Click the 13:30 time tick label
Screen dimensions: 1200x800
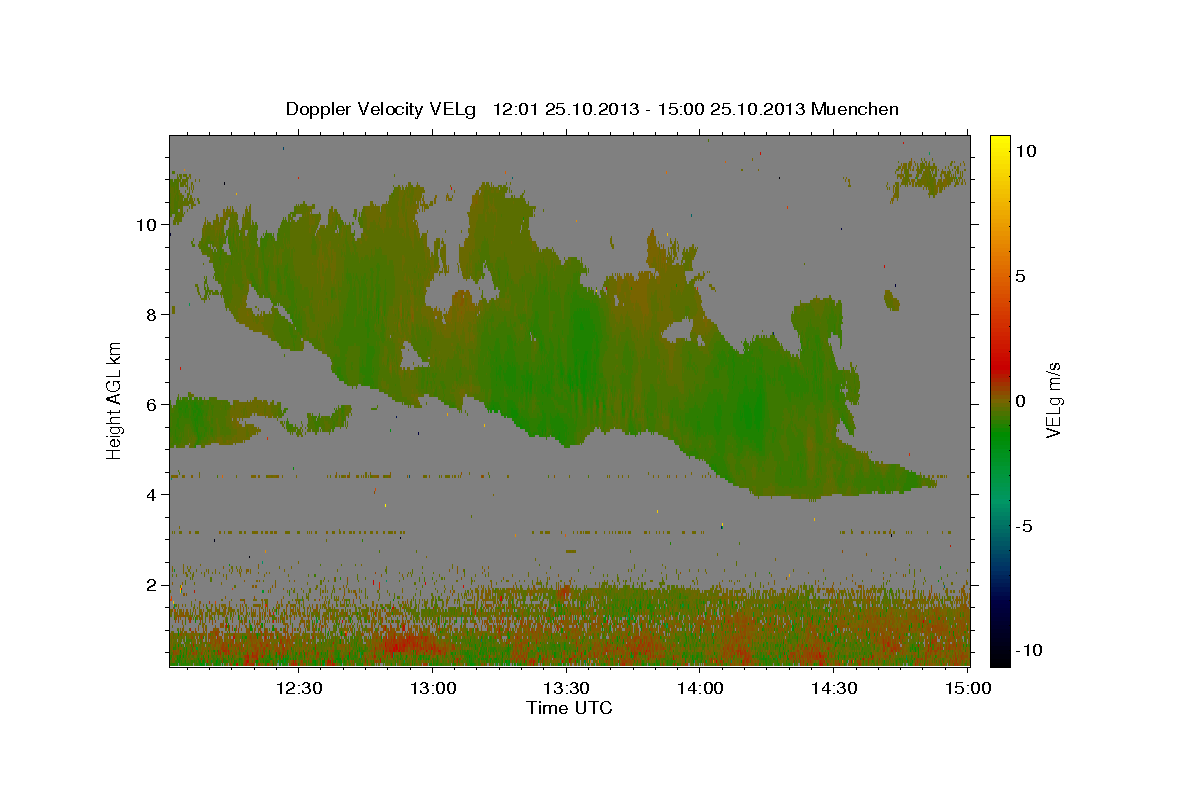point(566,688)
